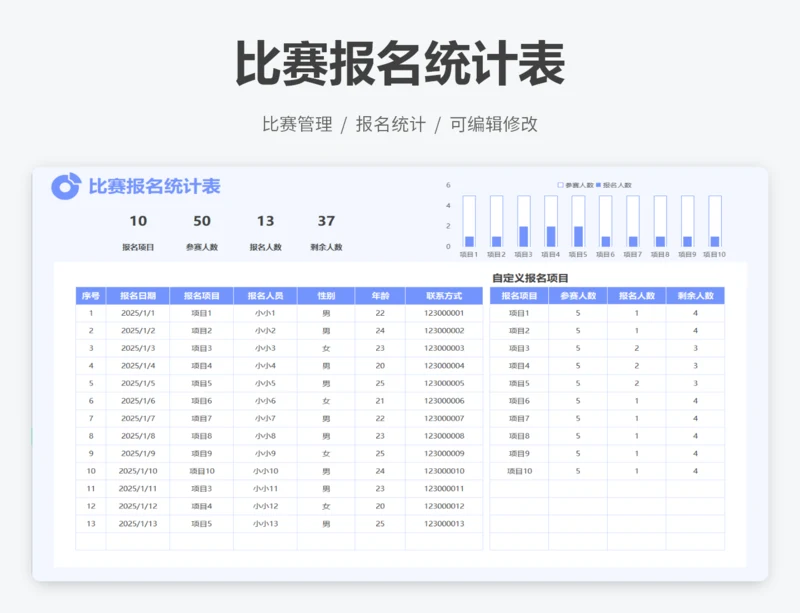Select the 报名人员 column header
This screenshot has height=613, width=800.
(265, 296)
